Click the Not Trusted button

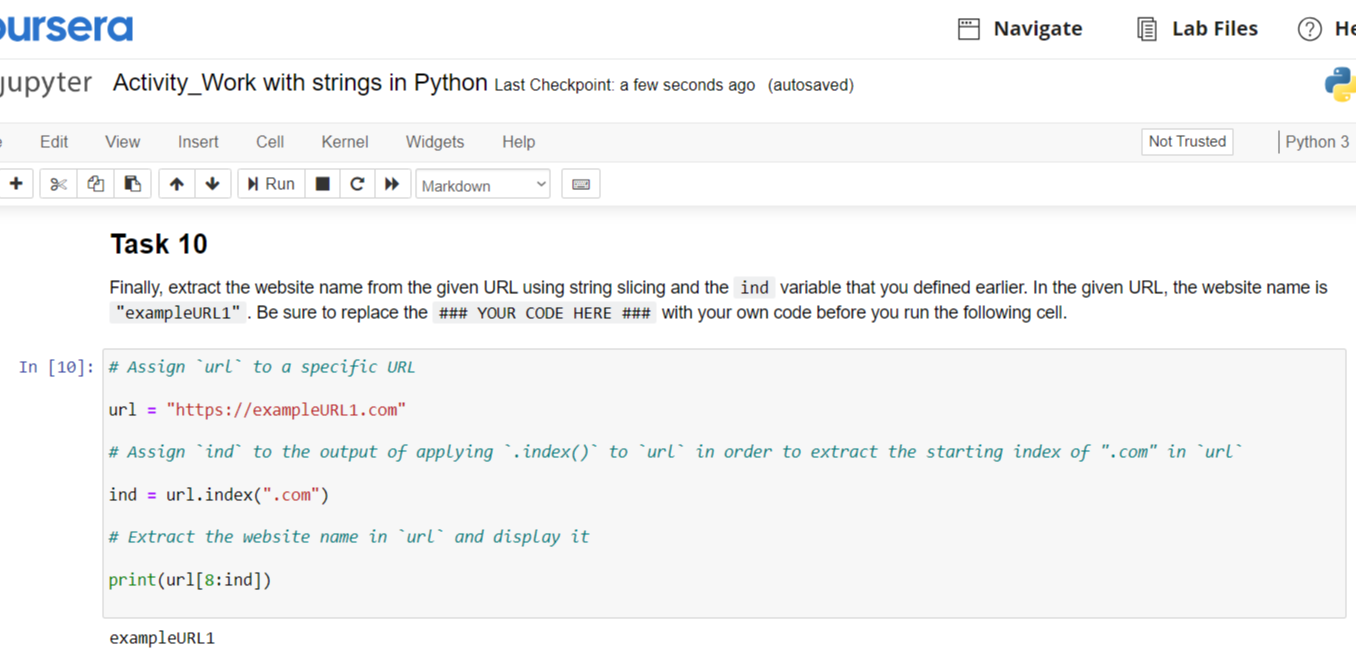(1187, 142)
